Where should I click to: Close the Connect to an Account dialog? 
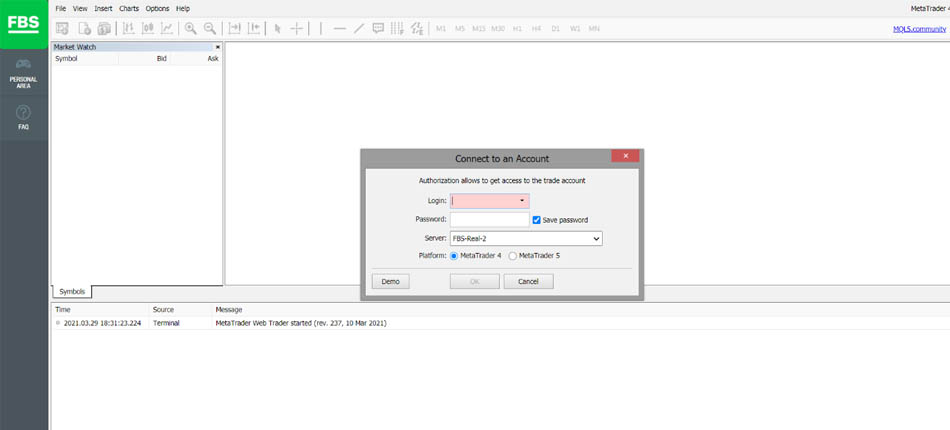(625, 156)
